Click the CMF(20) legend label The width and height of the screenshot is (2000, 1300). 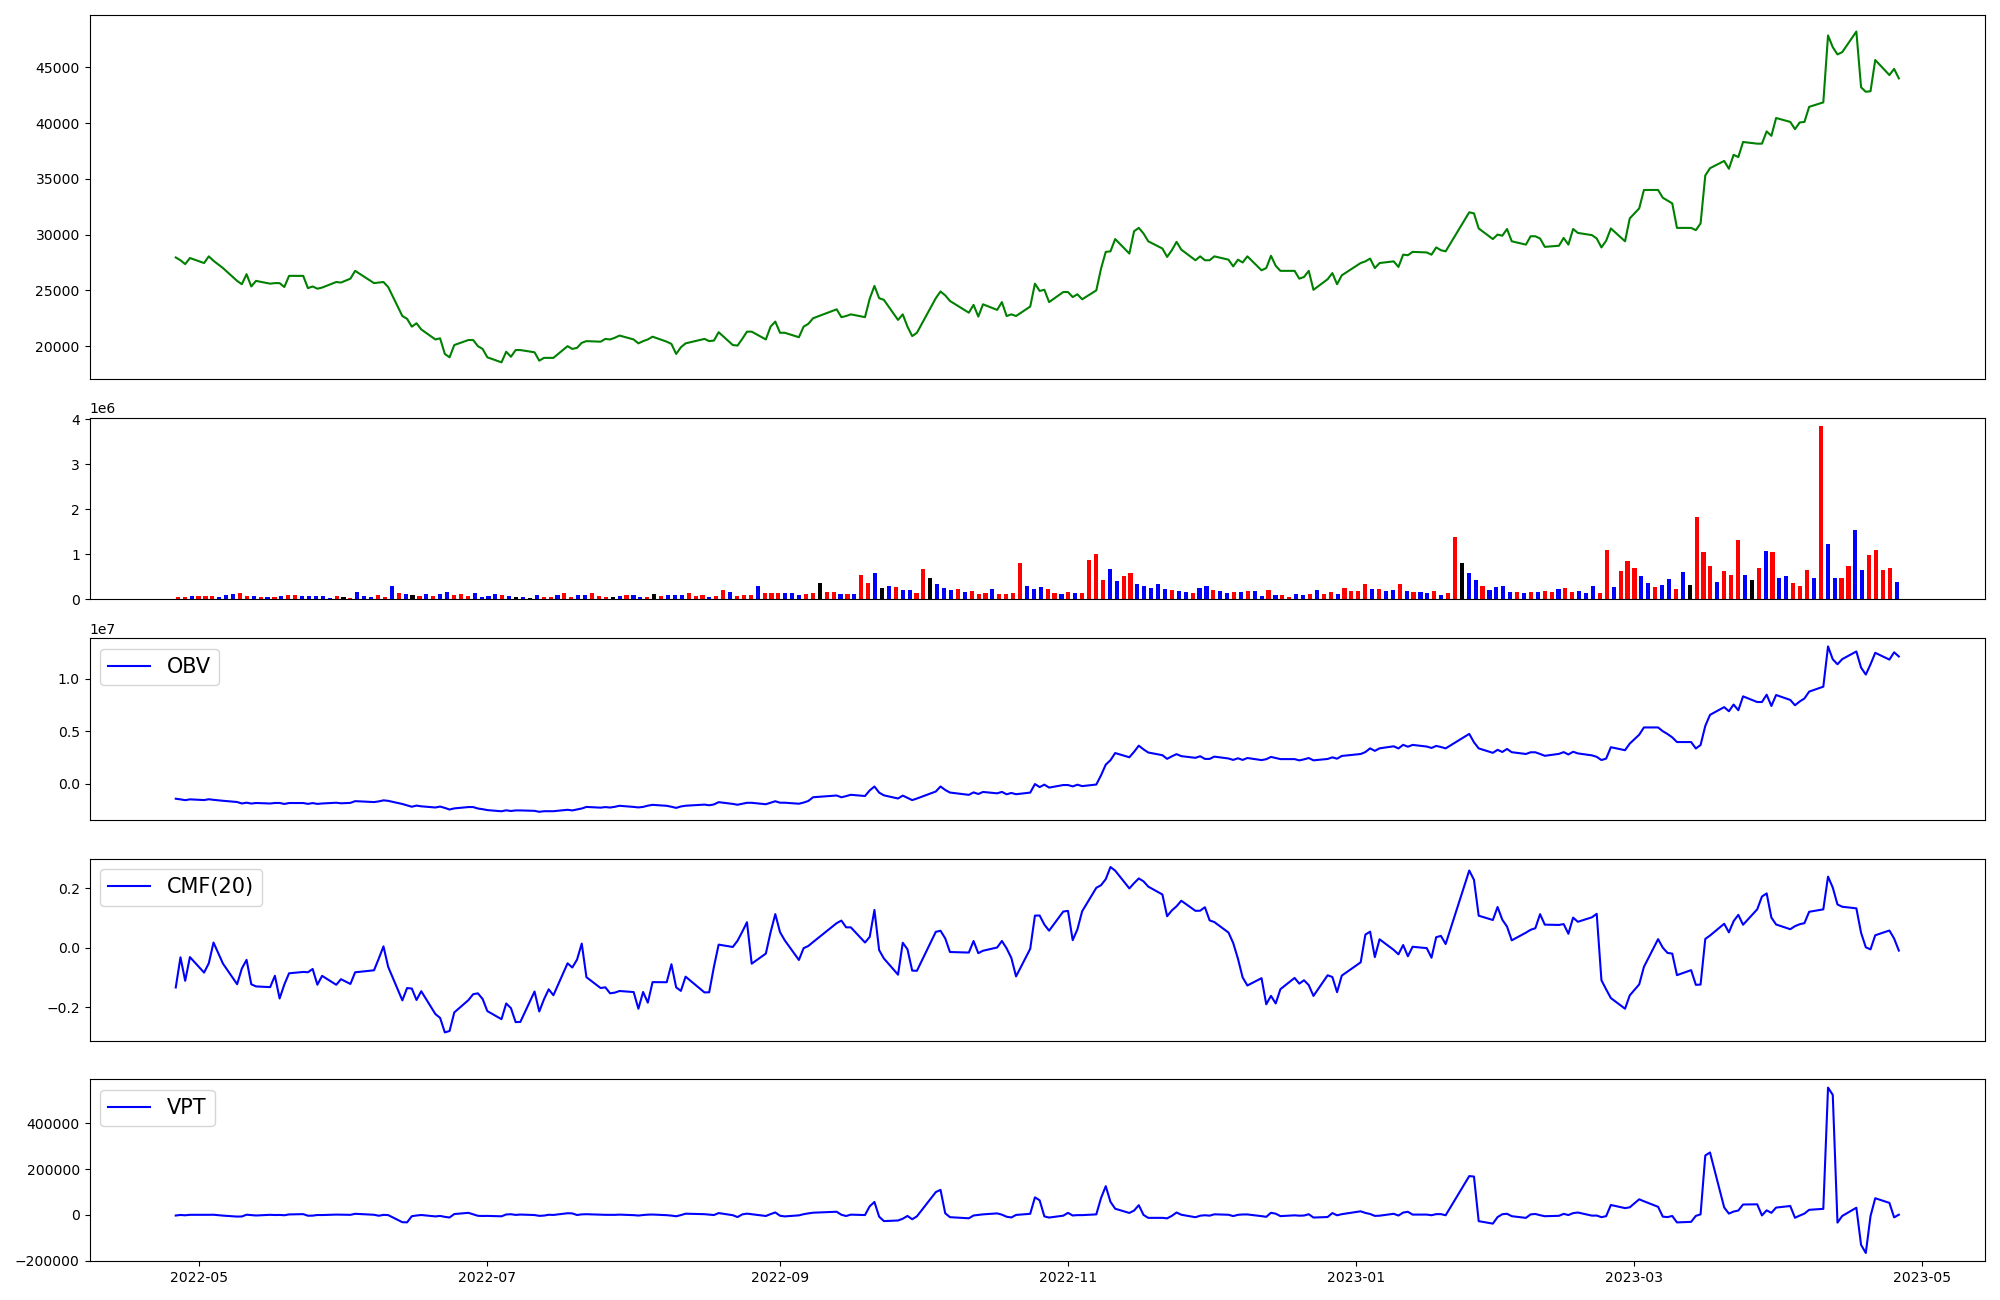[x=209, y=886]
